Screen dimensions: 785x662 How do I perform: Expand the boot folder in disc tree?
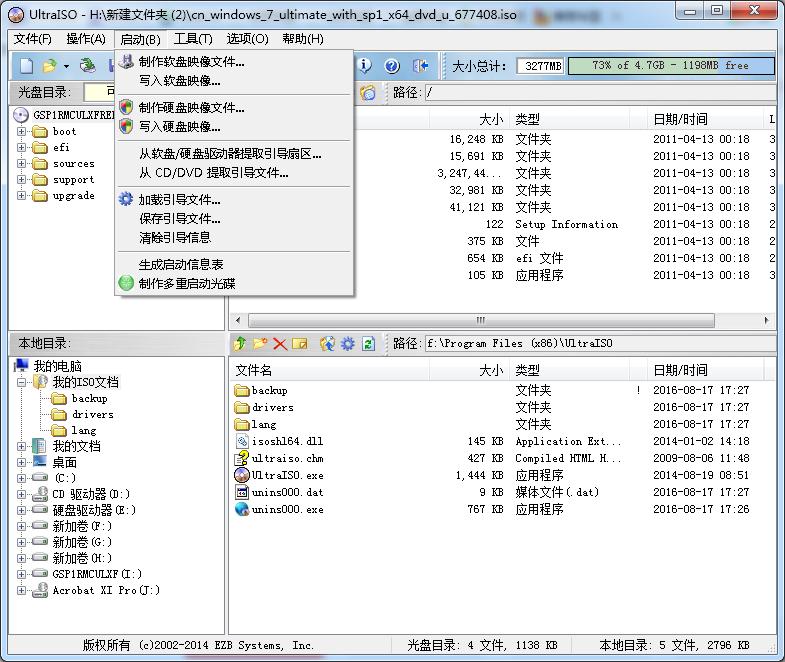click(21, 131)
